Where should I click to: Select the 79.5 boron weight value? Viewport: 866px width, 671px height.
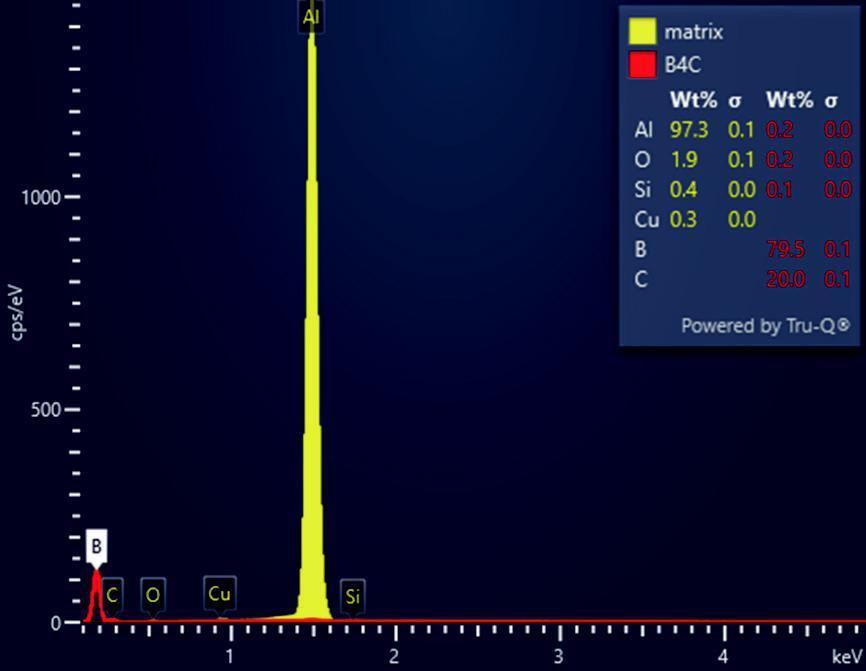click(786, 249)
